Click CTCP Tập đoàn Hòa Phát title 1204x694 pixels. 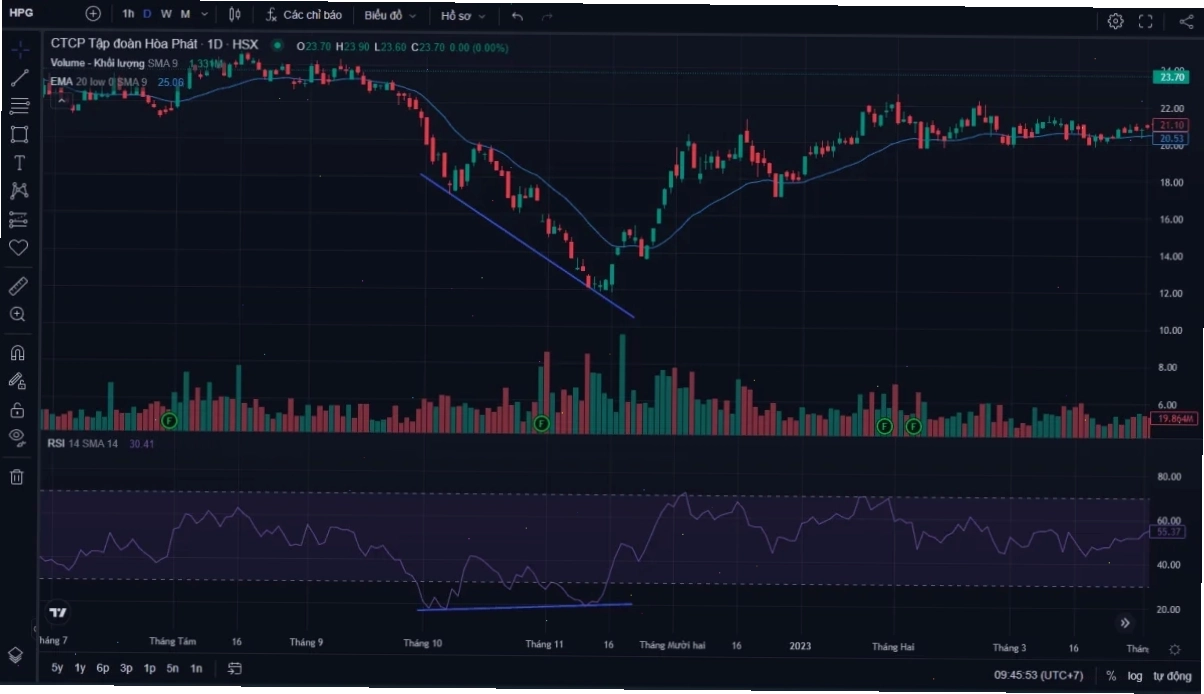click(x=124, y=45)
